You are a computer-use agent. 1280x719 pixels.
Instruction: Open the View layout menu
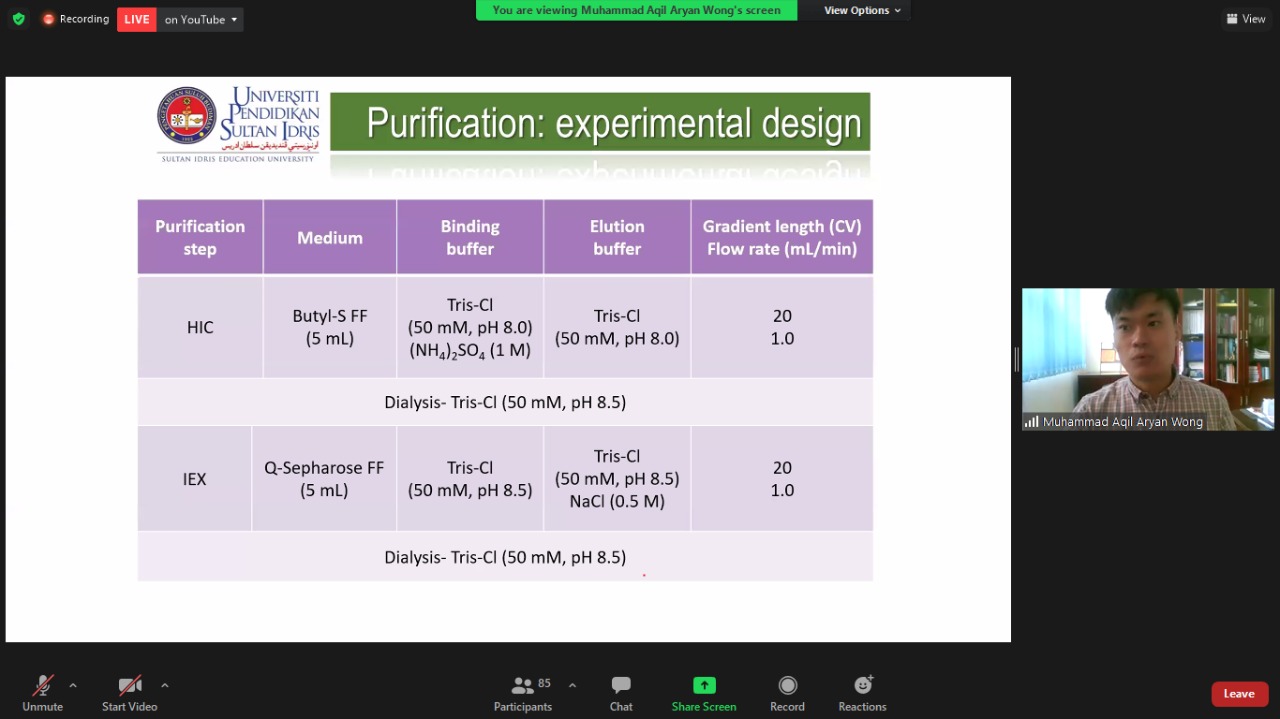(x=1246, y=19)
